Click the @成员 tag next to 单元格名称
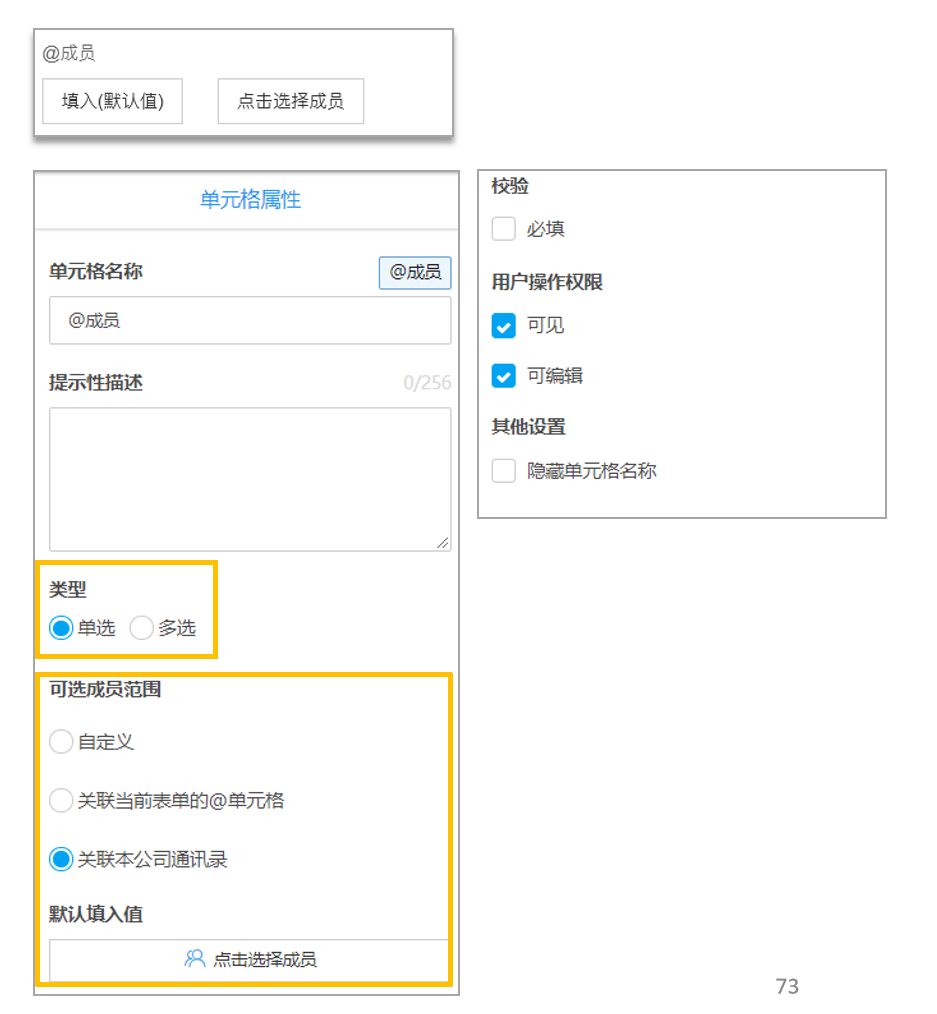 click(415, 272)
